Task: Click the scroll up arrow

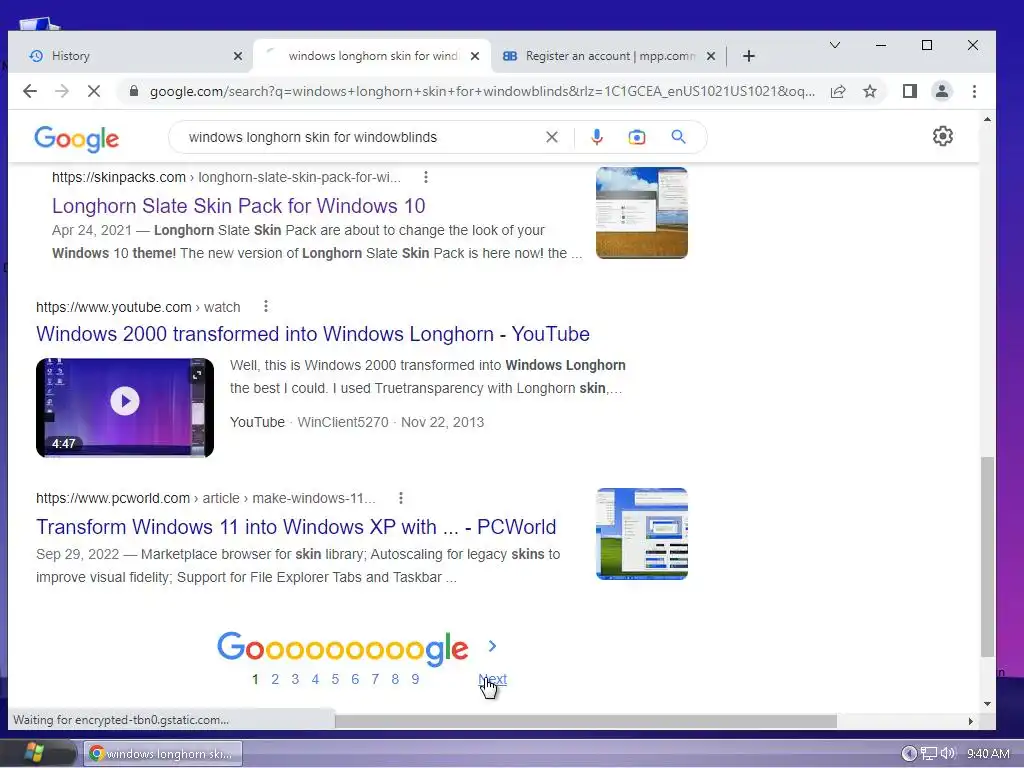Action: [987, 120]
